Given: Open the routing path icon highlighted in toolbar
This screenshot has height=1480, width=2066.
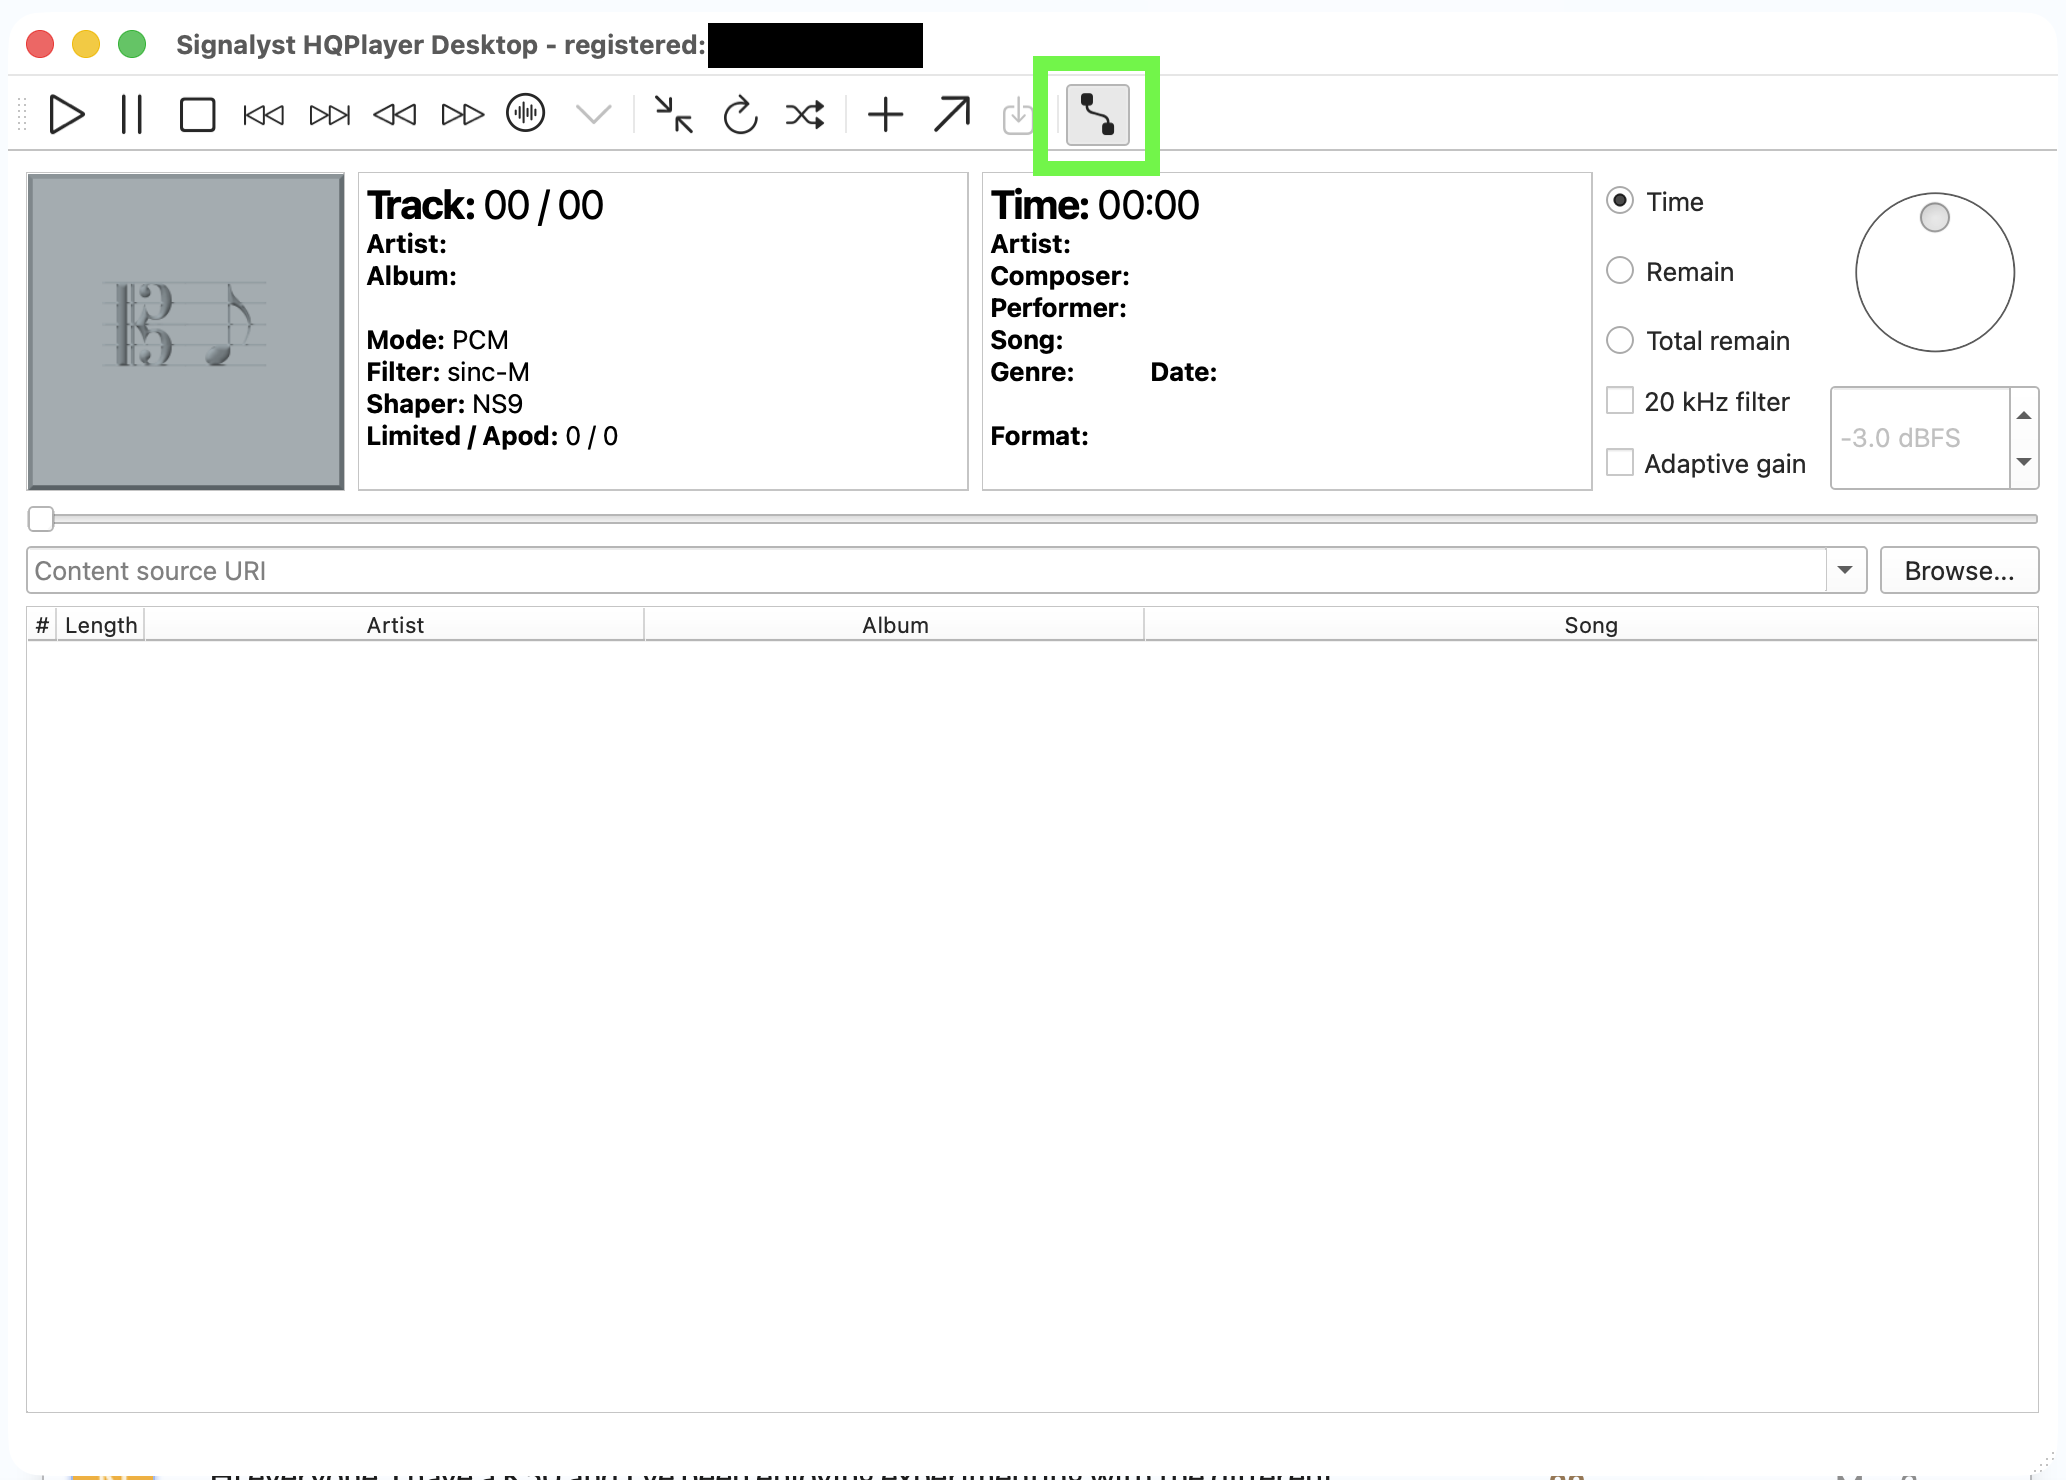Looking at the screenshot, I should [1097, 115].
